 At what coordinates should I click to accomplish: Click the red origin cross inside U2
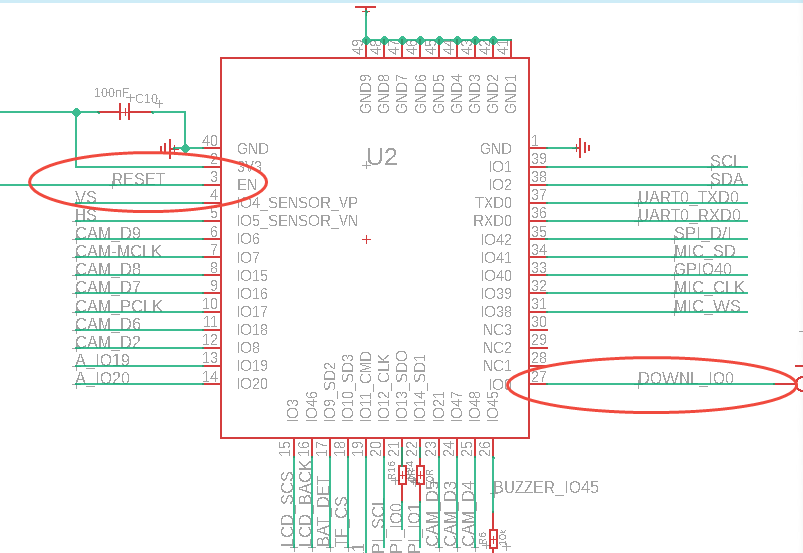367,239
